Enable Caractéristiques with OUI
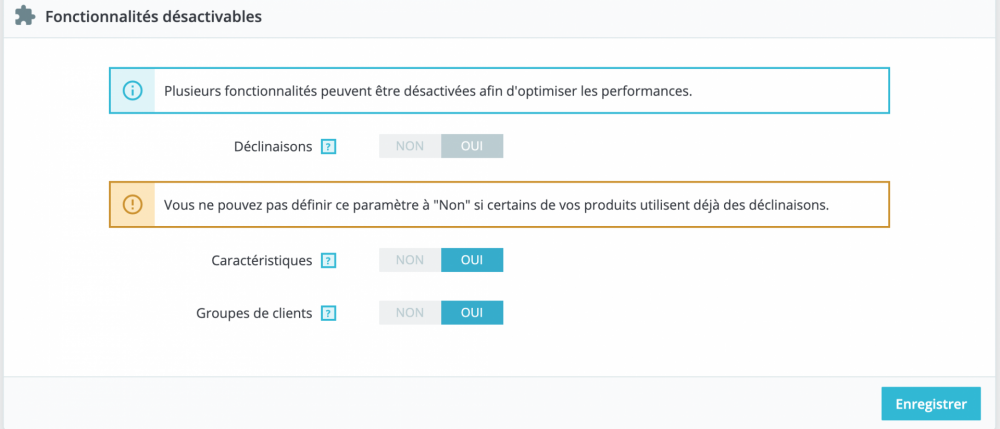Image resolution: width=1000 pixels, height=429 pixels. tap(472, 260)
